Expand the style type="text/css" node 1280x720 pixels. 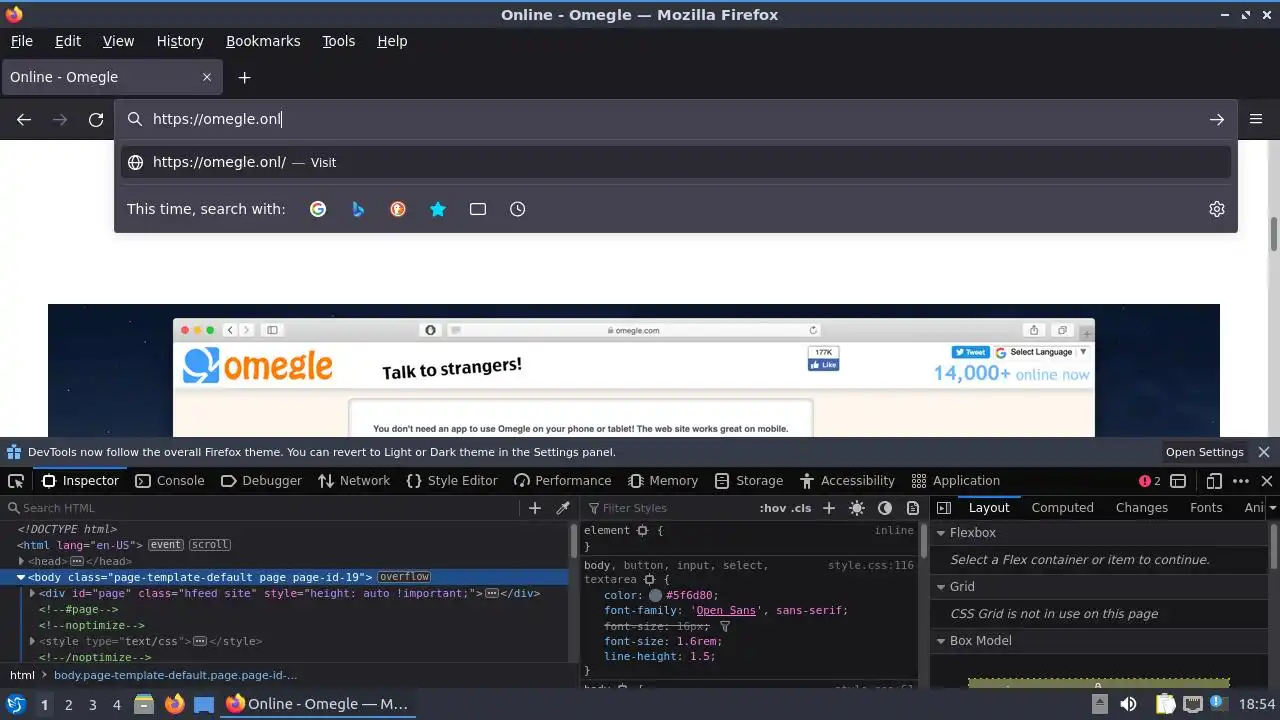[x=32, y=641]
